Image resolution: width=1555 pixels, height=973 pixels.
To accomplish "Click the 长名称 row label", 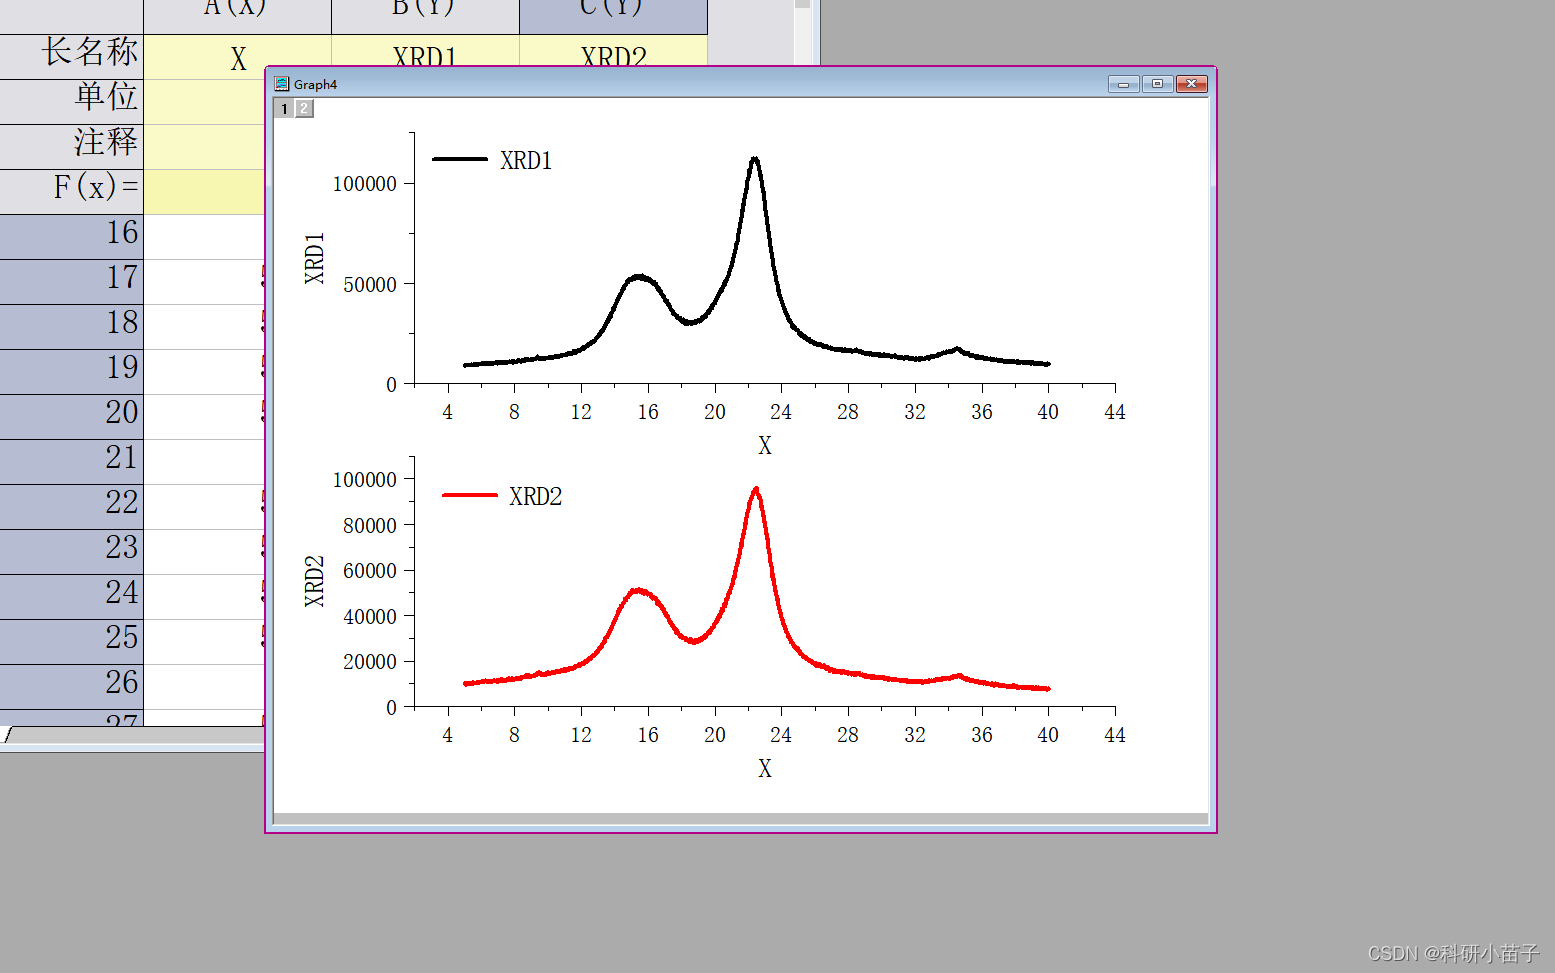I will (x=72, y=57).
